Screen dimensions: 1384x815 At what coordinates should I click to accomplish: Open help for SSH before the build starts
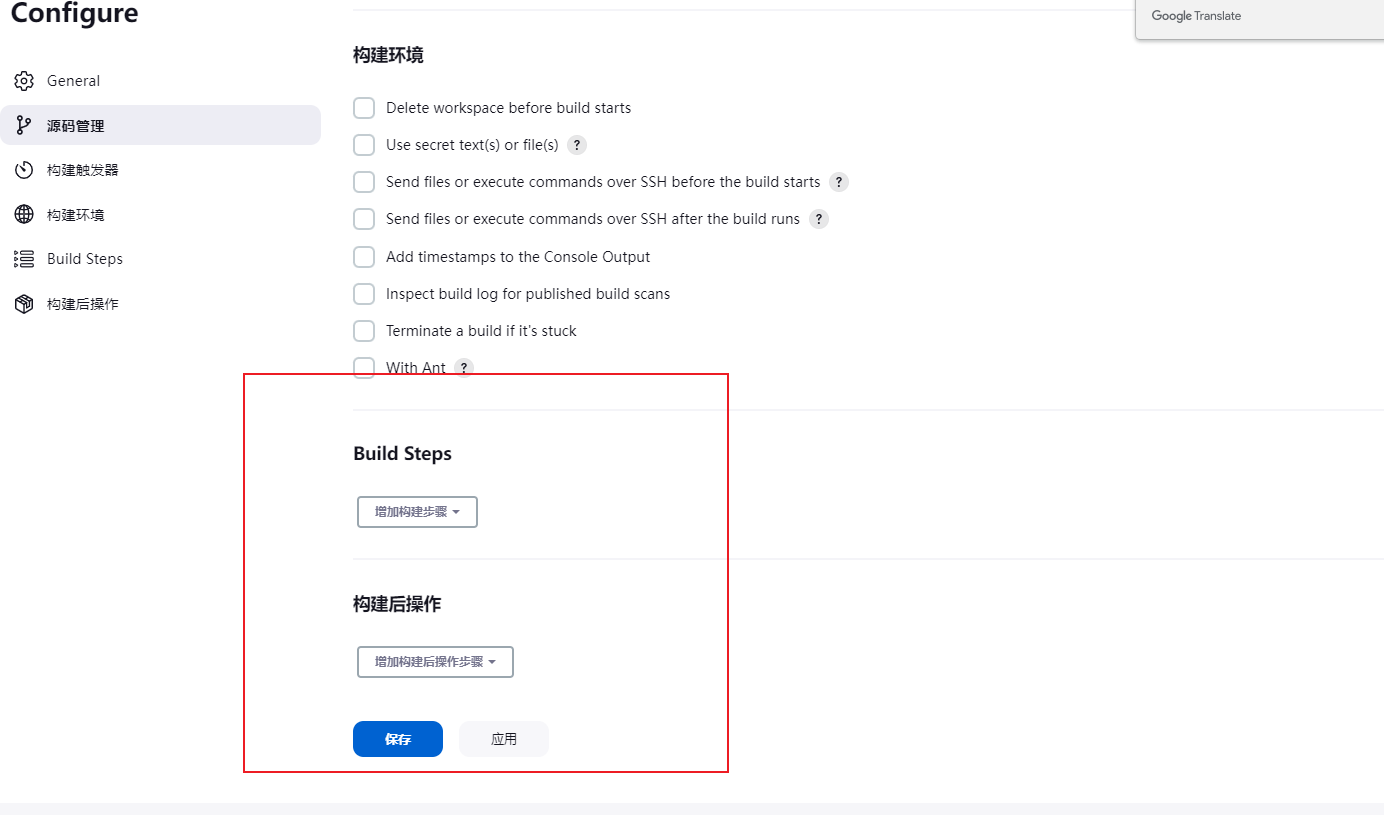(839, 182)
